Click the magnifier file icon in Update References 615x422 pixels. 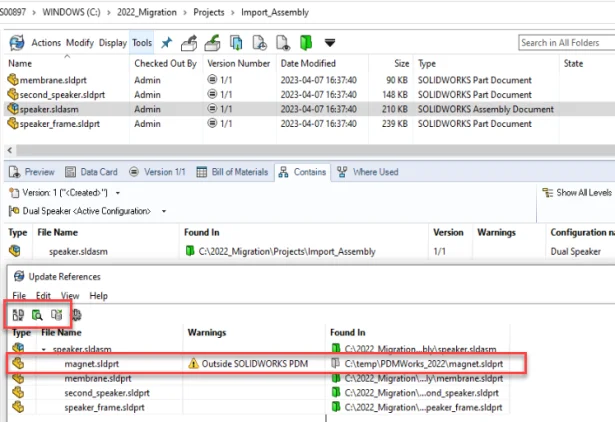[36, 314]
